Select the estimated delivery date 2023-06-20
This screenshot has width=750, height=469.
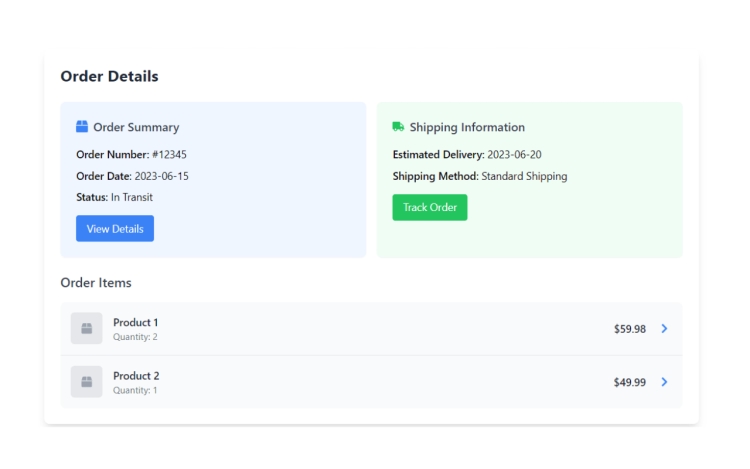515,154
